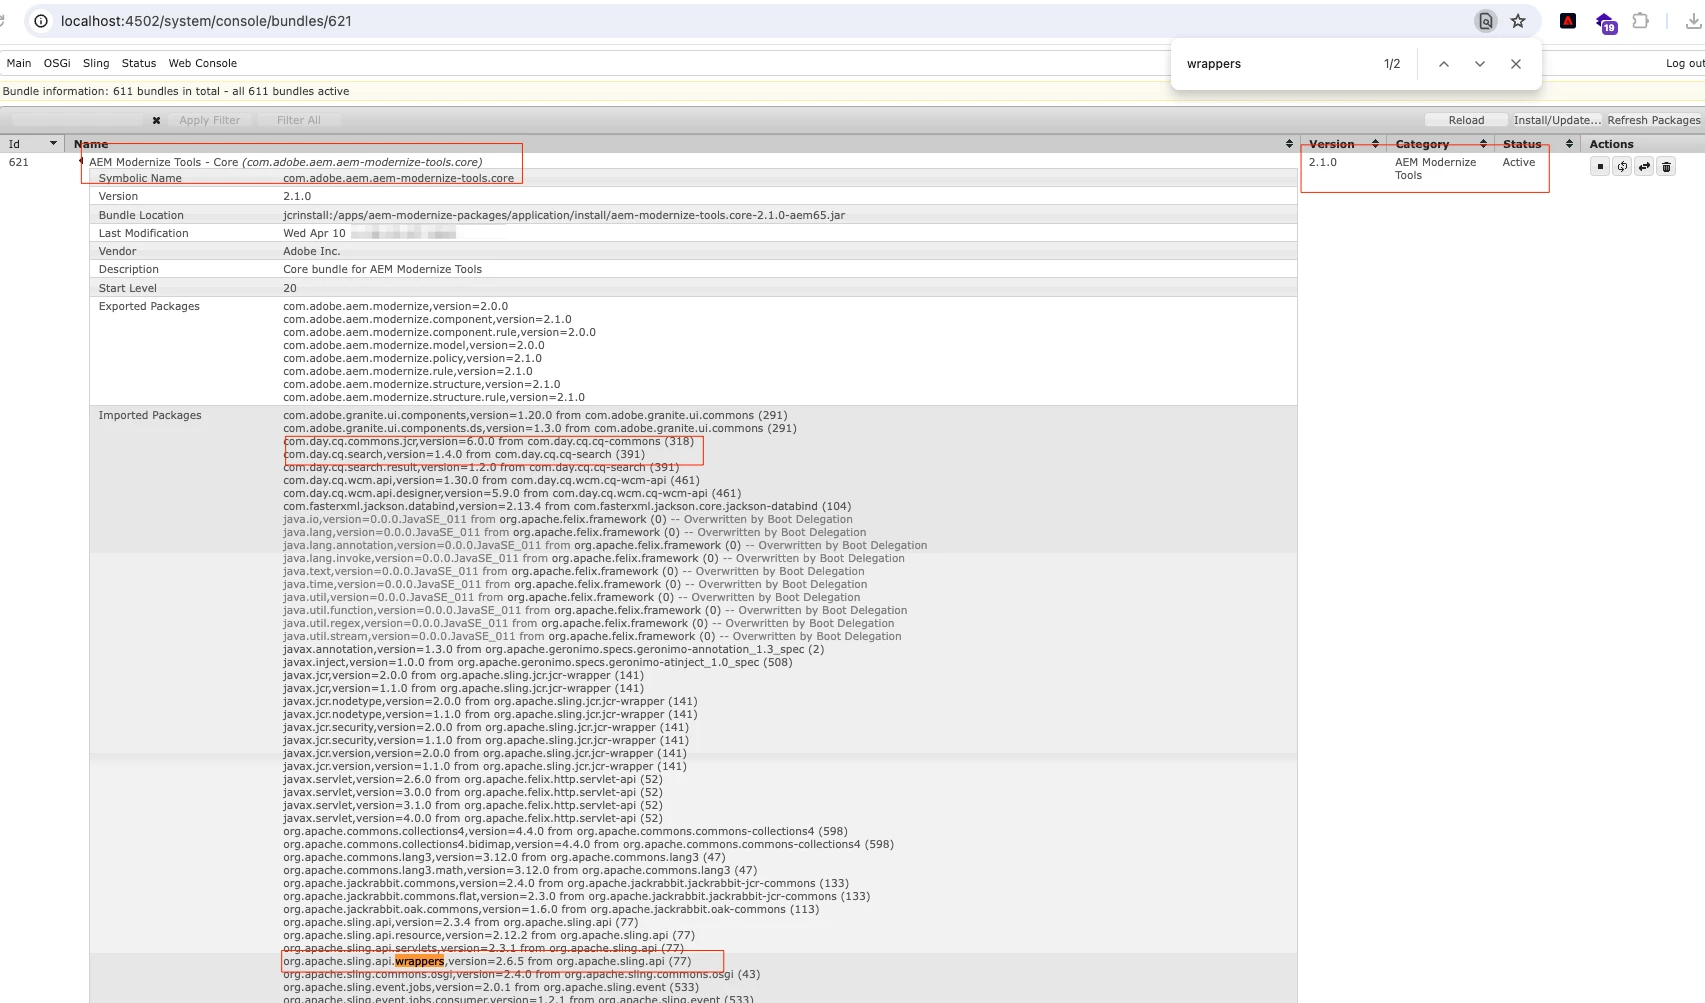Image resolution: width=1705 pixels, height=1003 pixels.
Task: Open the Main menu
Action: 19,63
